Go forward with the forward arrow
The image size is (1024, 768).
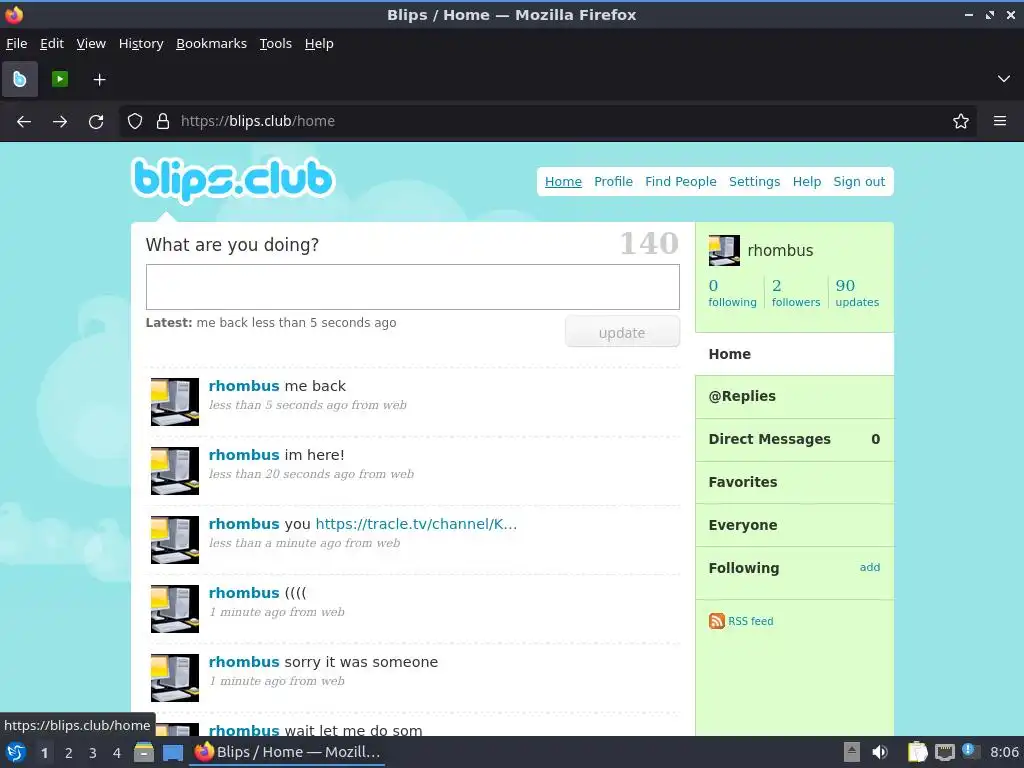(x=60, y=121)
